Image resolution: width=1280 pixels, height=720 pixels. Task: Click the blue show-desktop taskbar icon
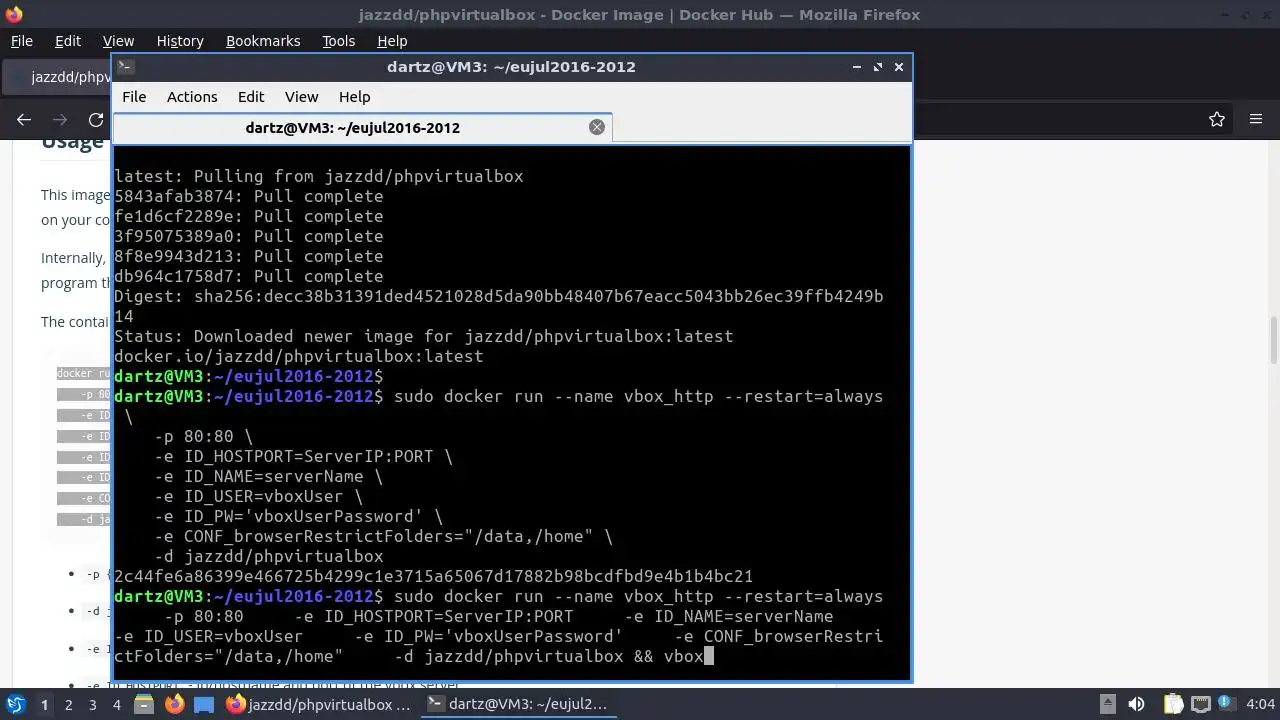204,704
